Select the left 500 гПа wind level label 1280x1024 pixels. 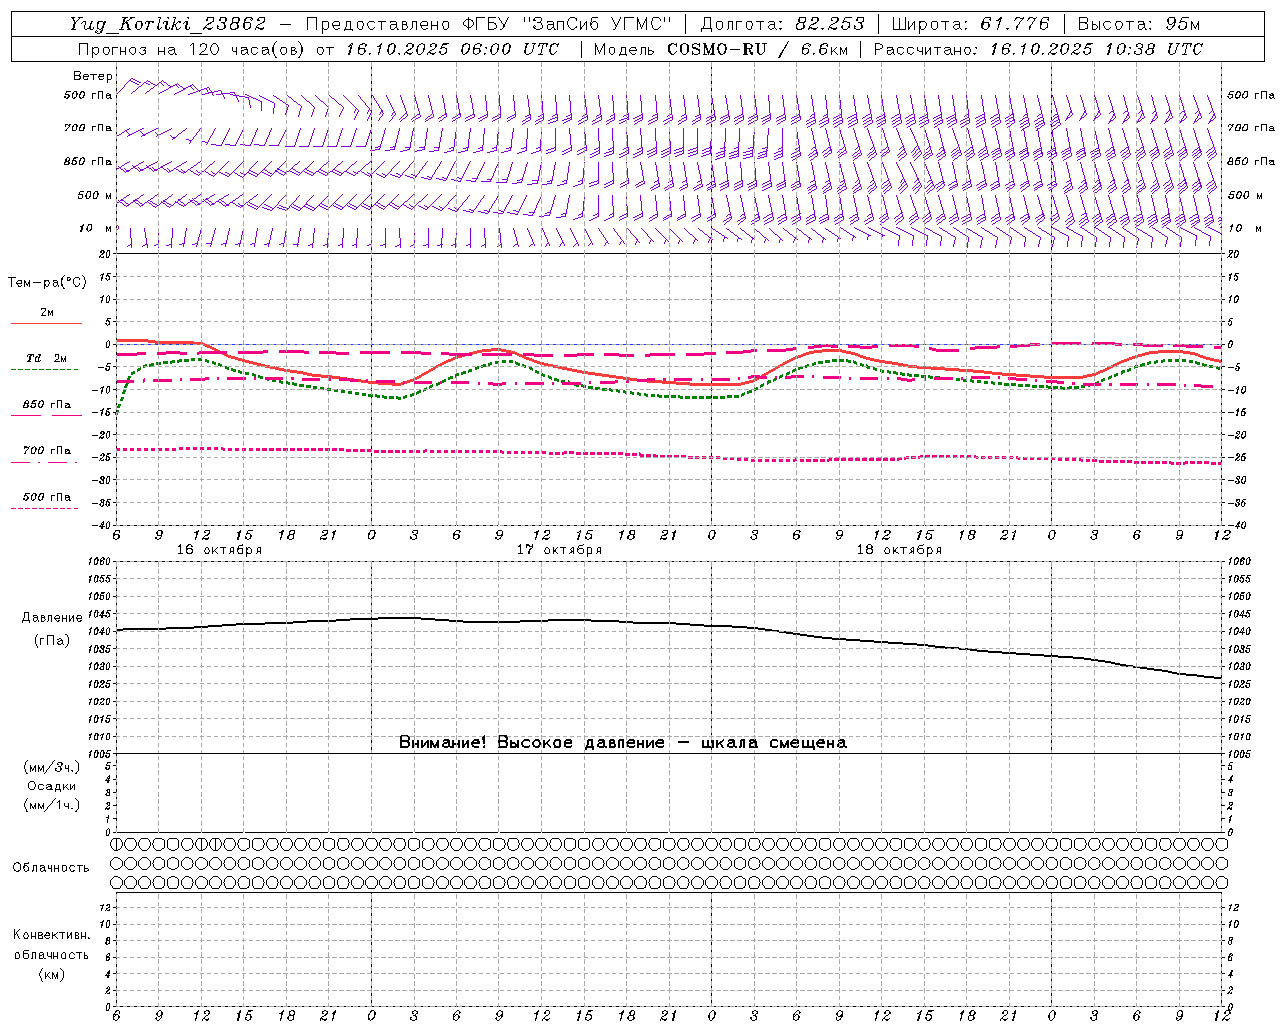pyautogui.click(x=88, y=95)
